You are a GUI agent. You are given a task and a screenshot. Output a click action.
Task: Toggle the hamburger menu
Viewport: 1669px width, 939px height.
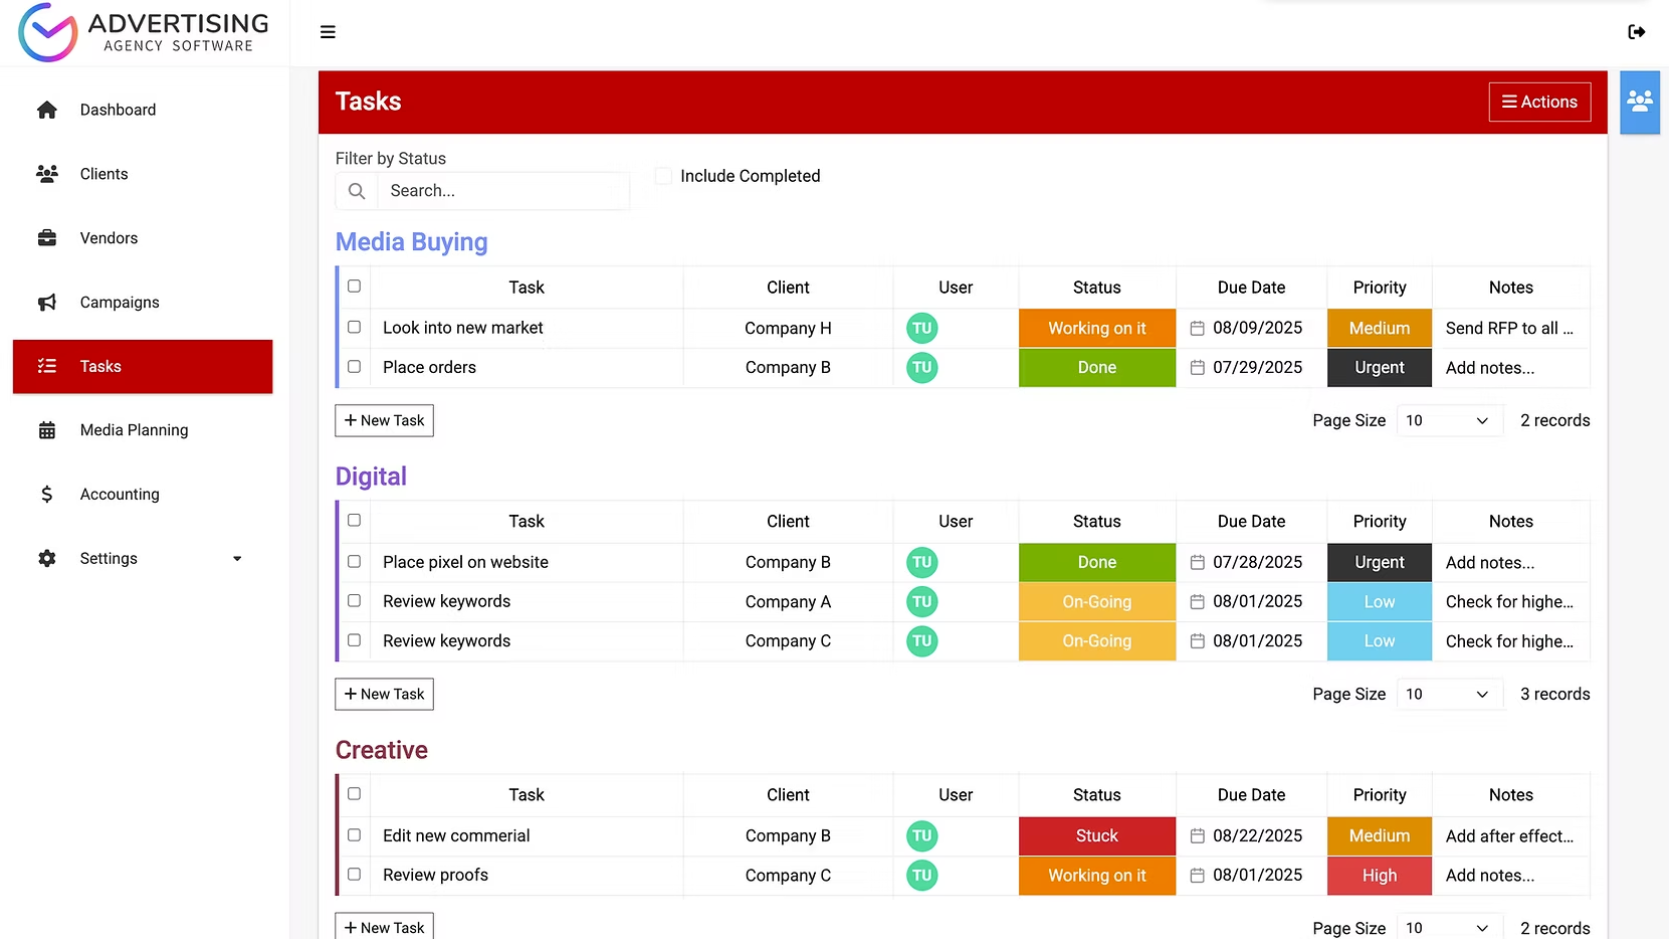pos(328,31)
